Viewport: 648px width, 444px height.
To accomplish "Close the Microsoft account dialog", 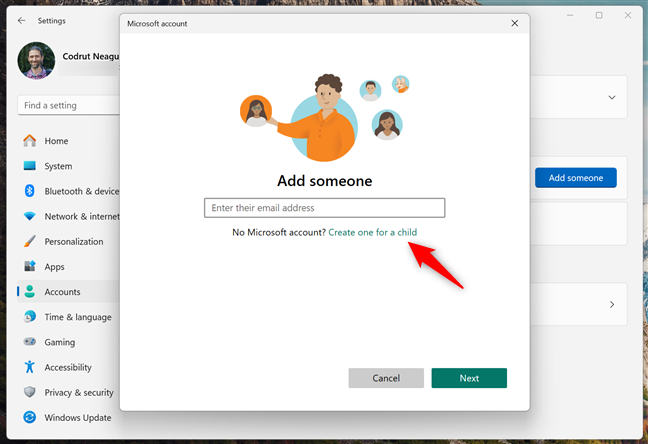I will 515,23.
